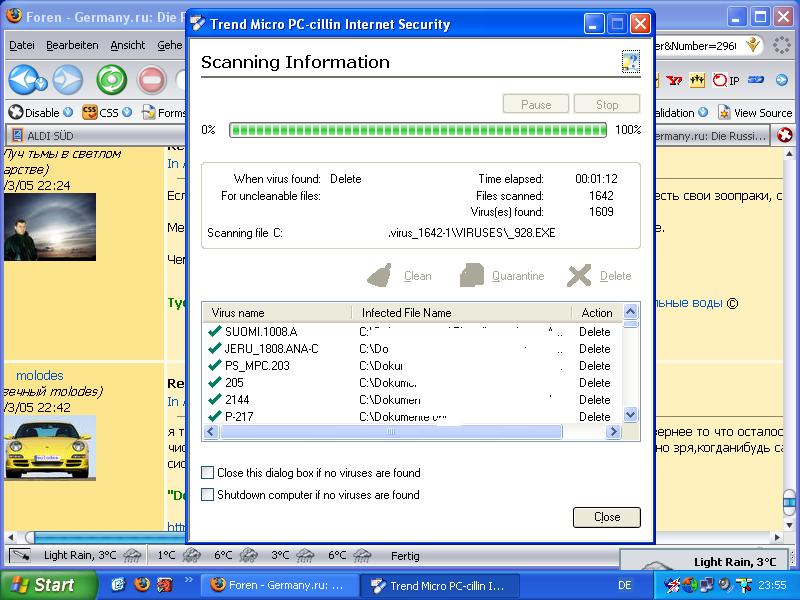Launch Firefox from the Quick Launch bar

[x=142, y=584]
